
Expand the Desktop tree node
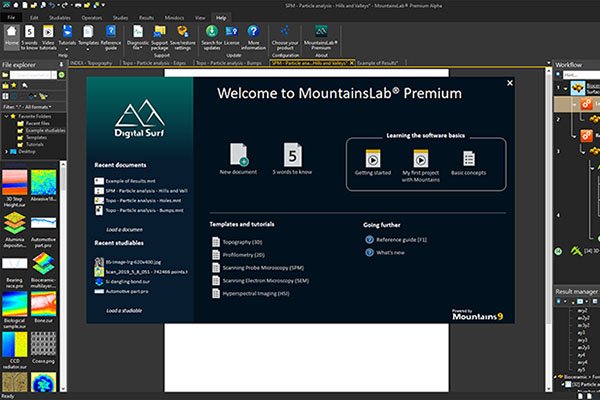coord(6,152)
